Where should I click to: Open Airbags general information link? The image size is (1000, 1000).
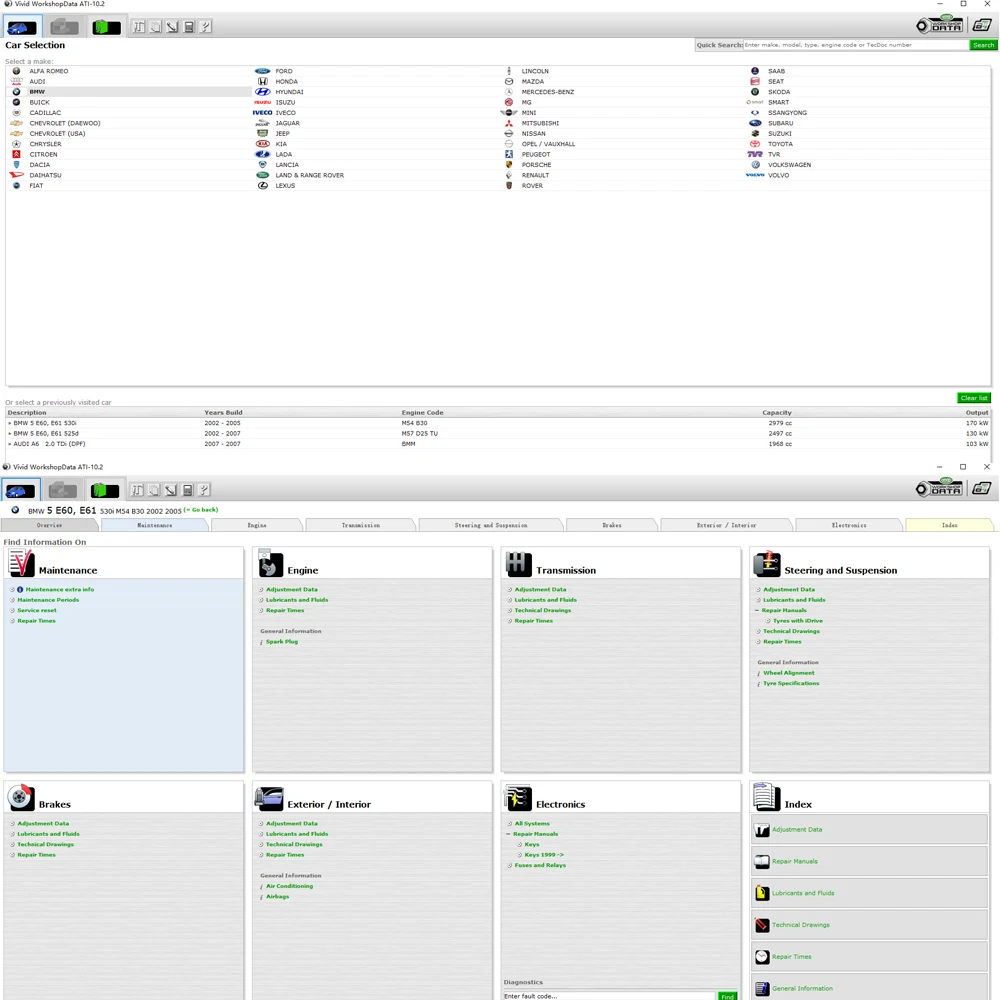coord(277,897)
